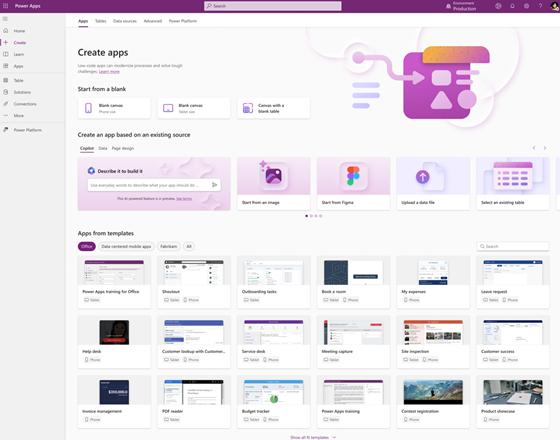The width and height of the screenshot is (560, 440).
Task: Choose Start from Figma card
Action: (353, 184)
